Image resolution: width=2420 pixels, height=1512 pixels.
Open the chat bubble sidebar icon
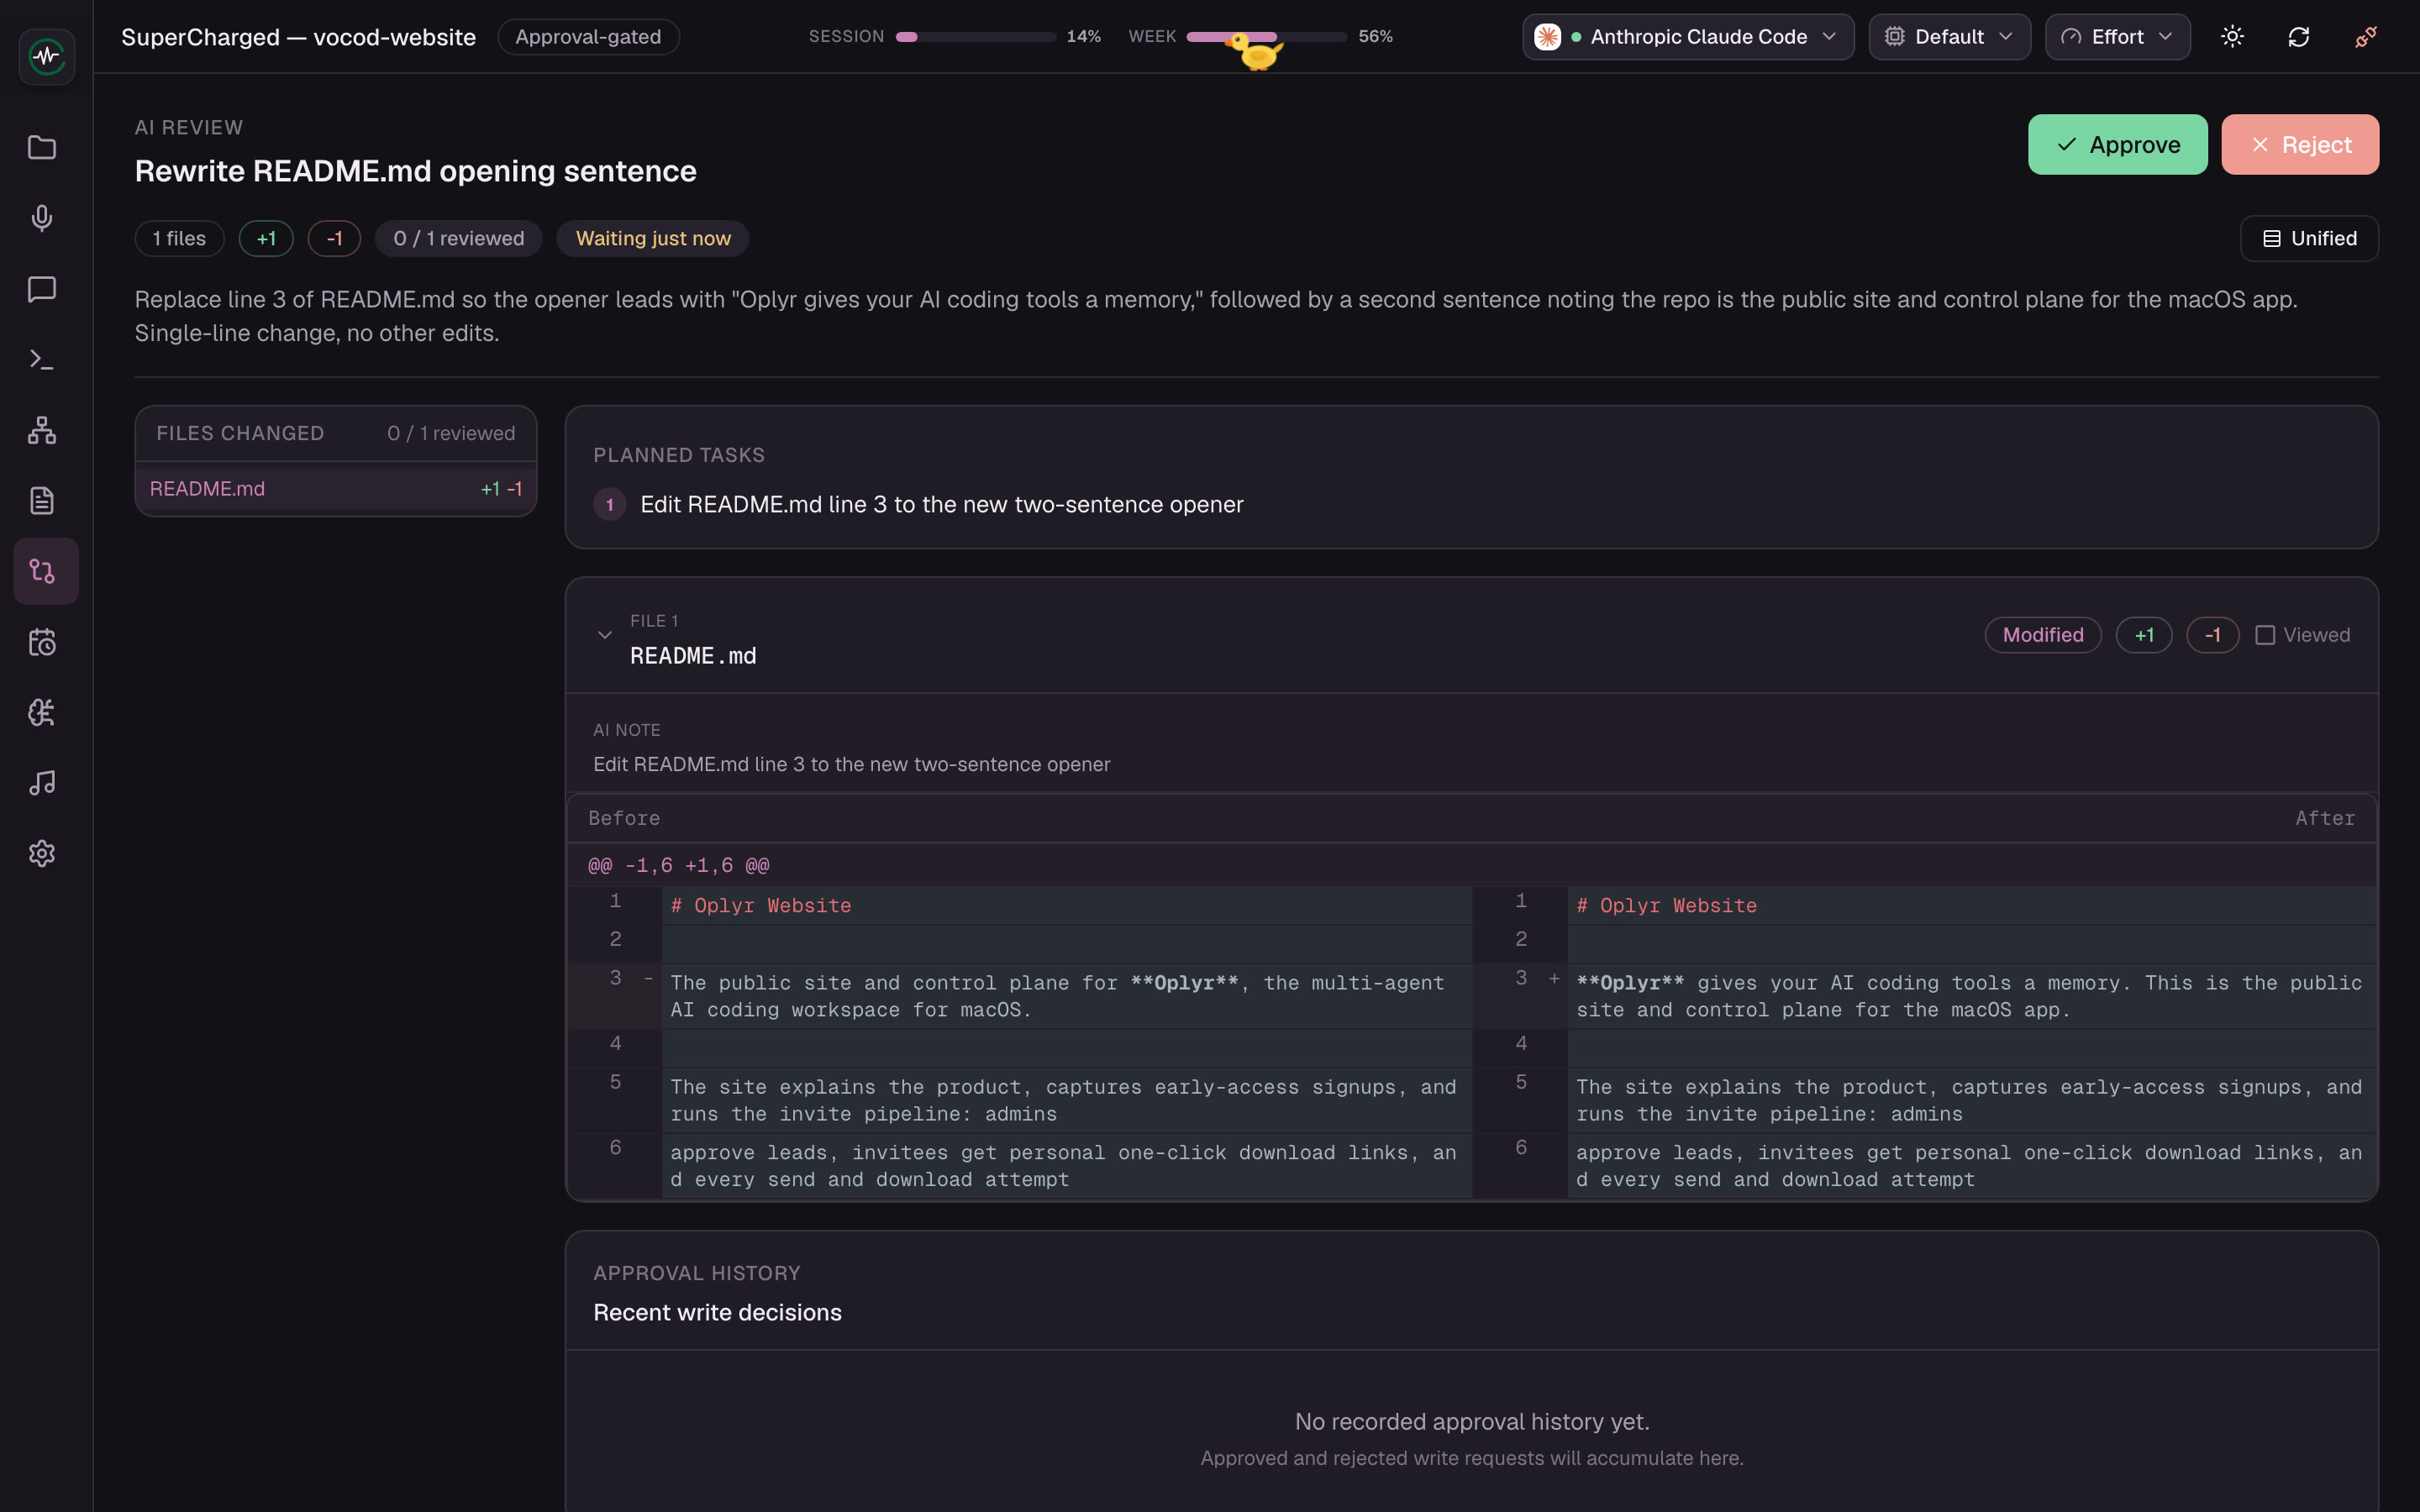[x=42, y=289]
